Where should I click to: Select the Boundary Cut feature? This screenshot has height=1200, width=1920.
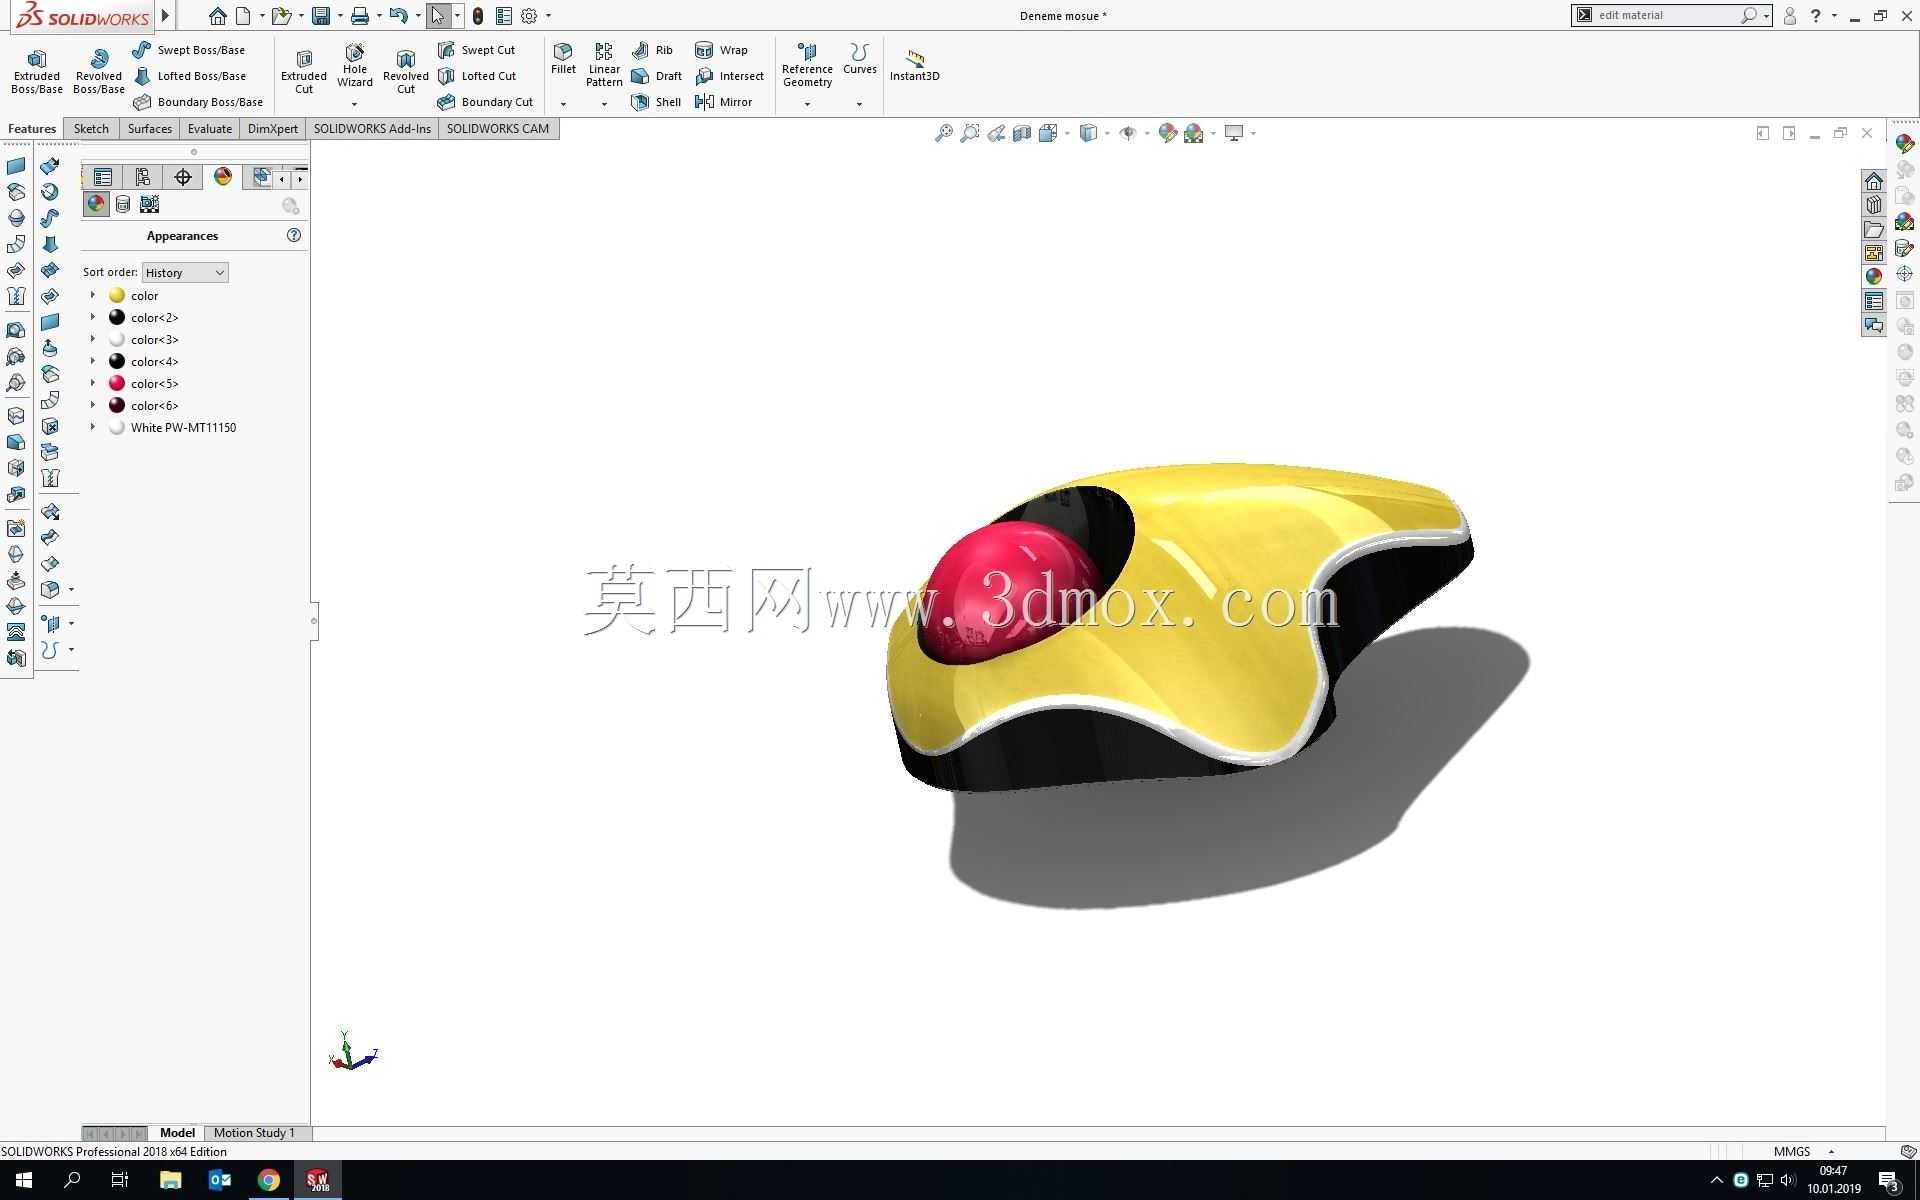[x=486, y=102]
